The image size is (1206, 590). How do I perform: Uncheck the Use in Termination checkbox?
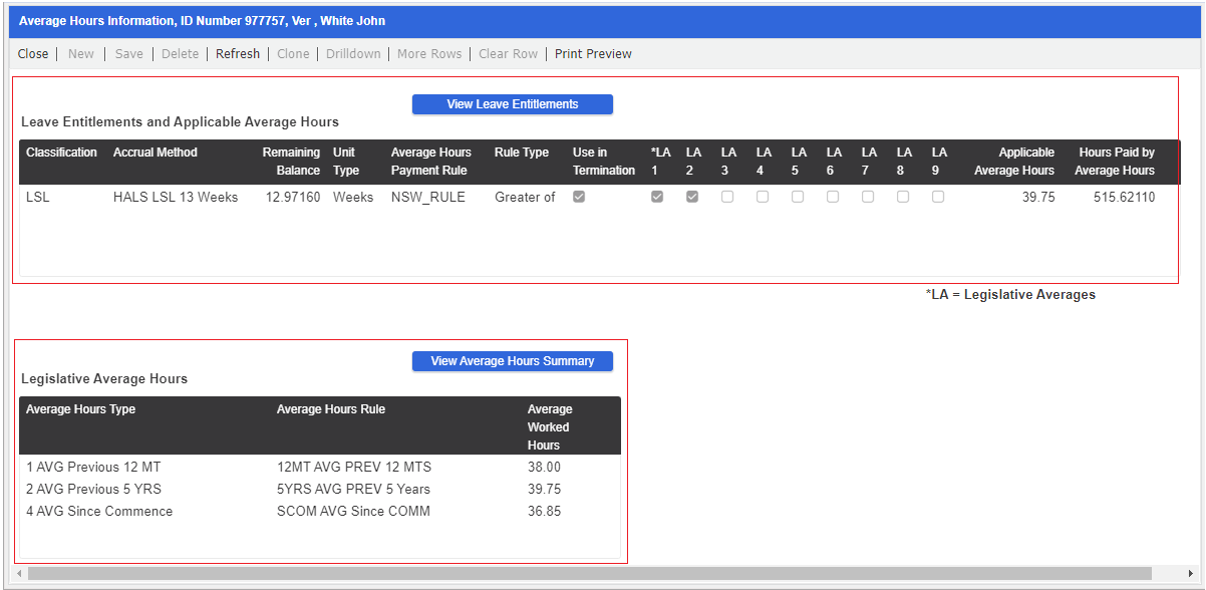click(x=578, y=196)
